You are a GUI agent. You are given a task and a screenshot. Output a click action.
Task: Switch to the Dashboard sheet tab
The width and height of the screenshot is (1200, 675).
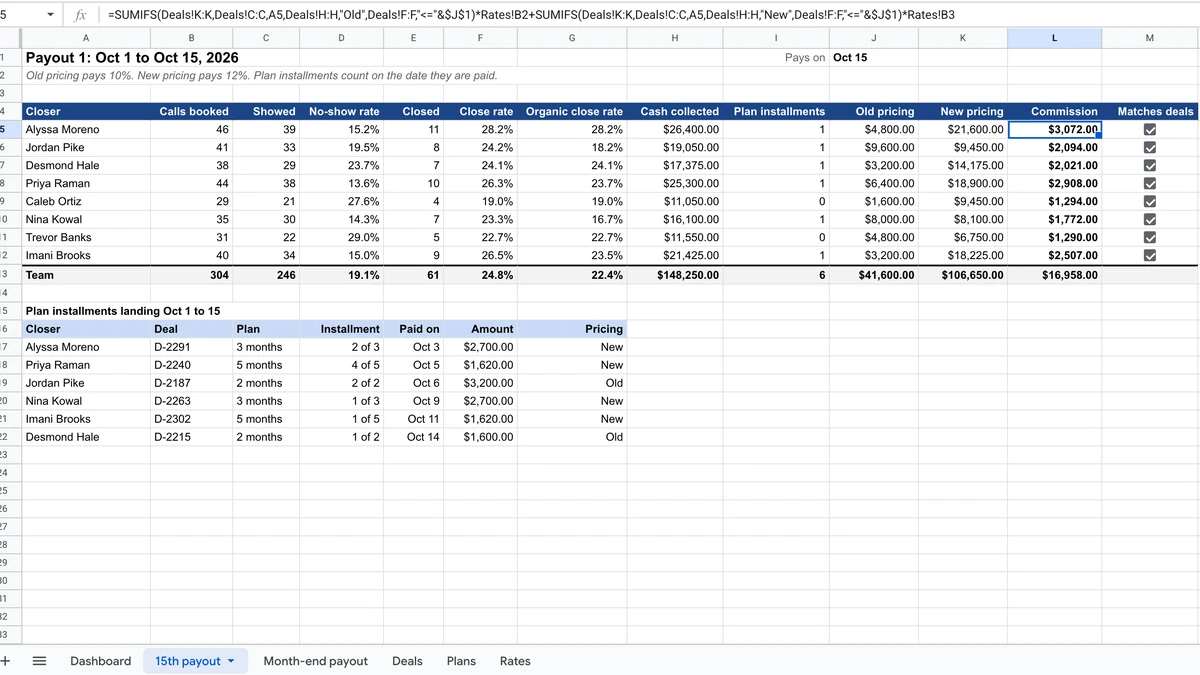coord(100,661)
